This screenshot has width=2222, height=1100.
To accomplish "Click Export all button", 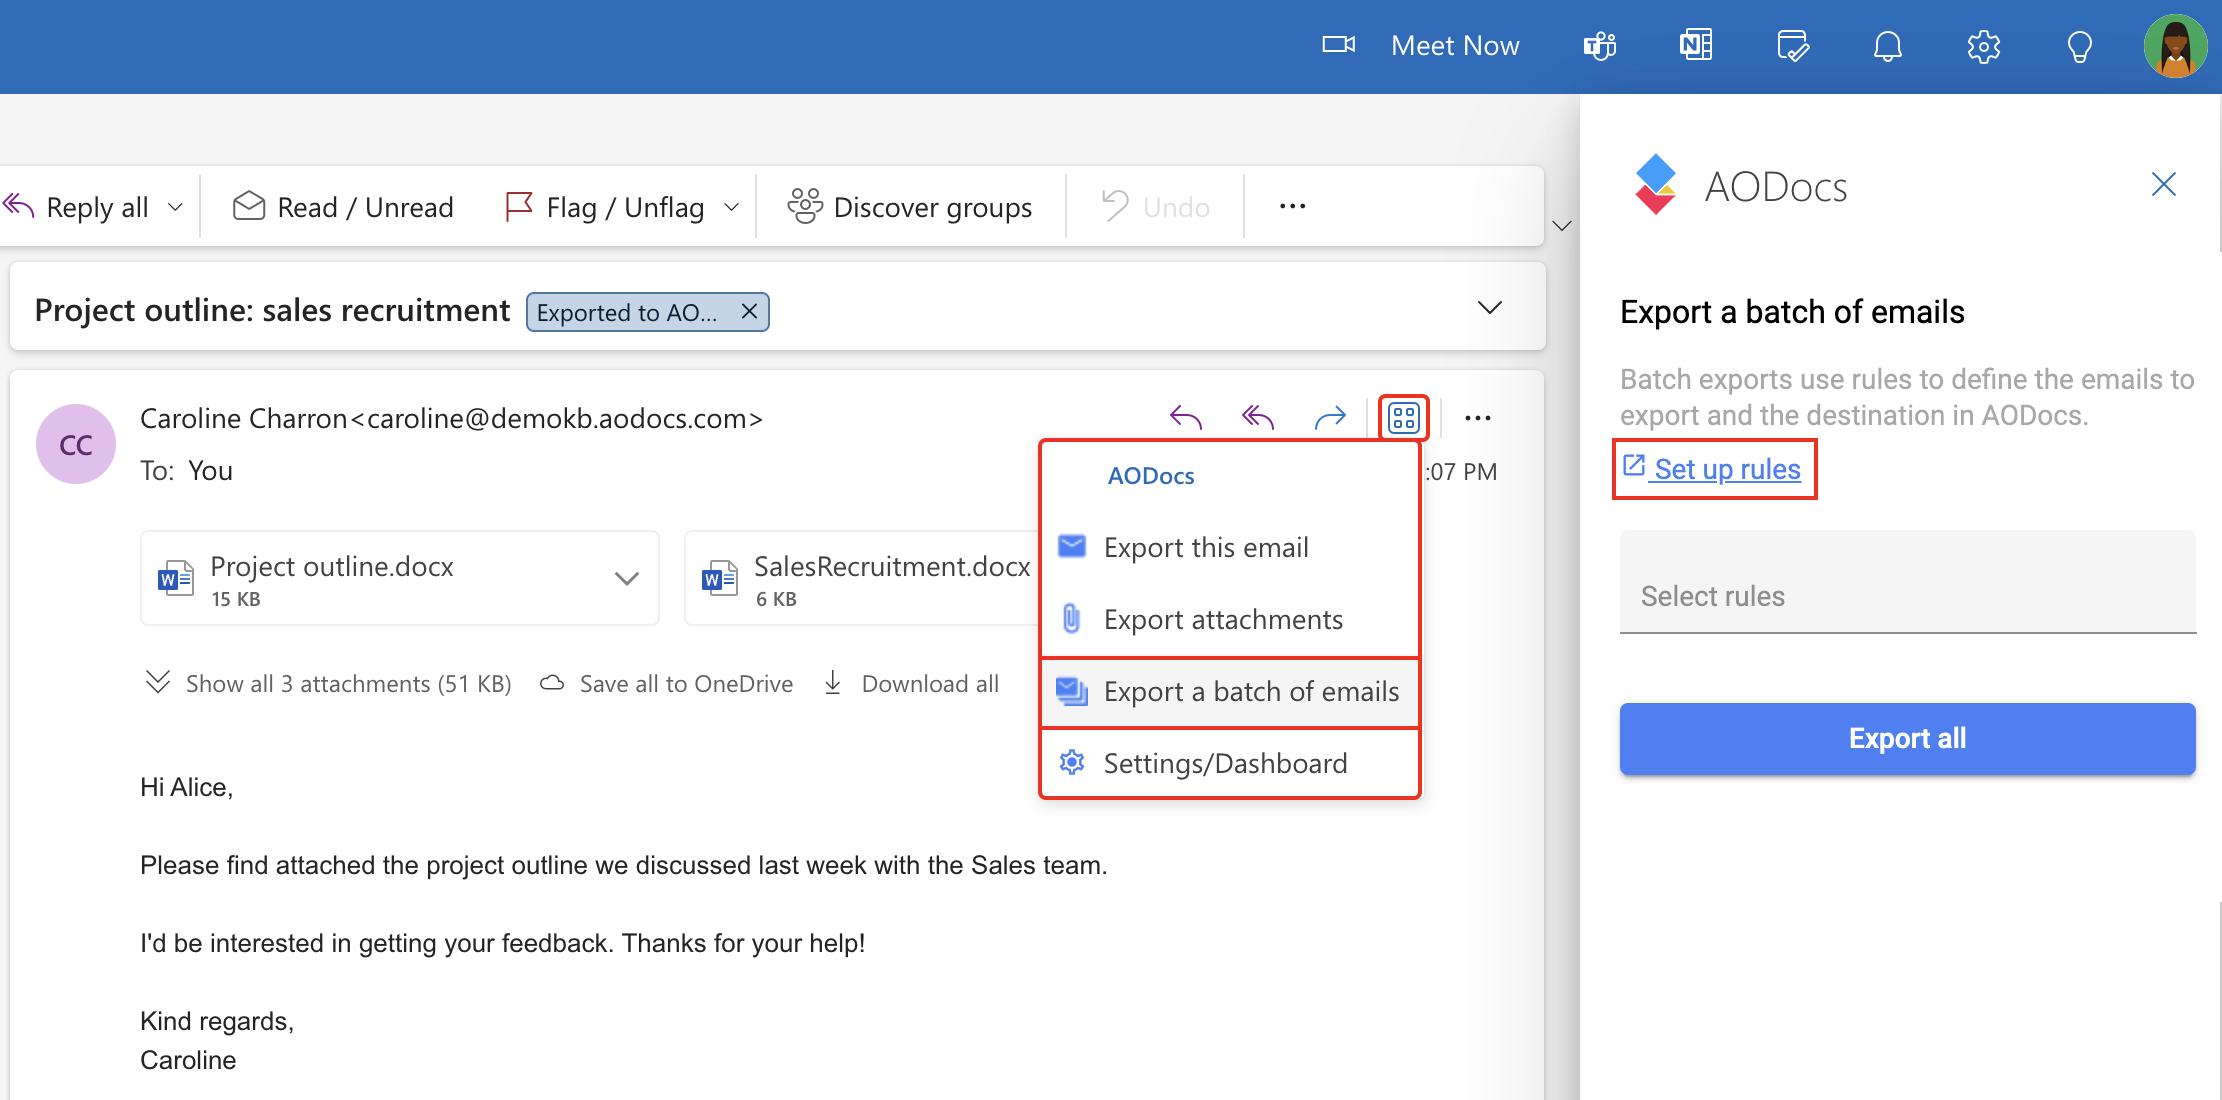I will pyautogui.click(x=1908, y=738).
